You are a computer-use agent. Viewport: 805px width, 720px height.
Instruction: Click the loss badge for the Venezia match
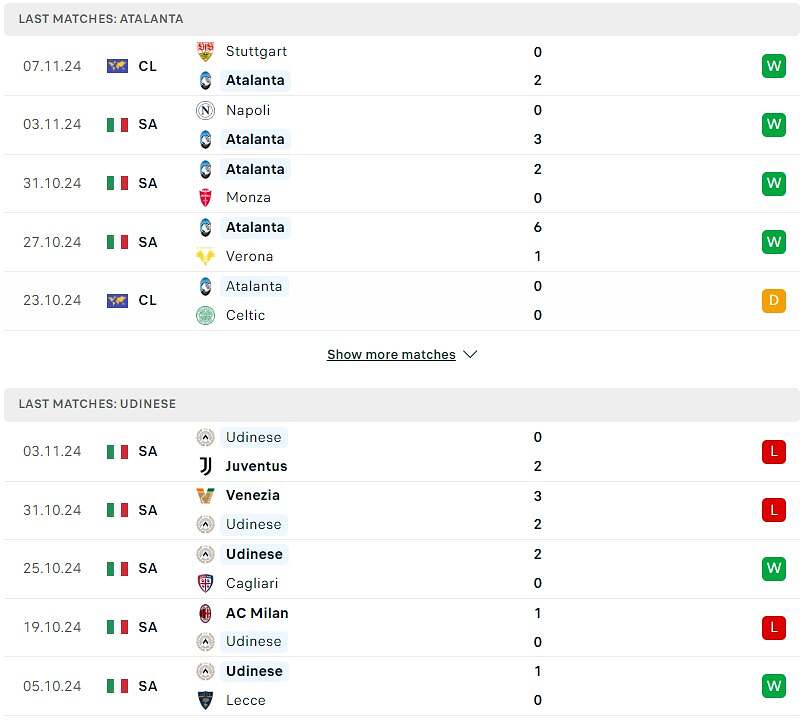(x=774, y=510)
